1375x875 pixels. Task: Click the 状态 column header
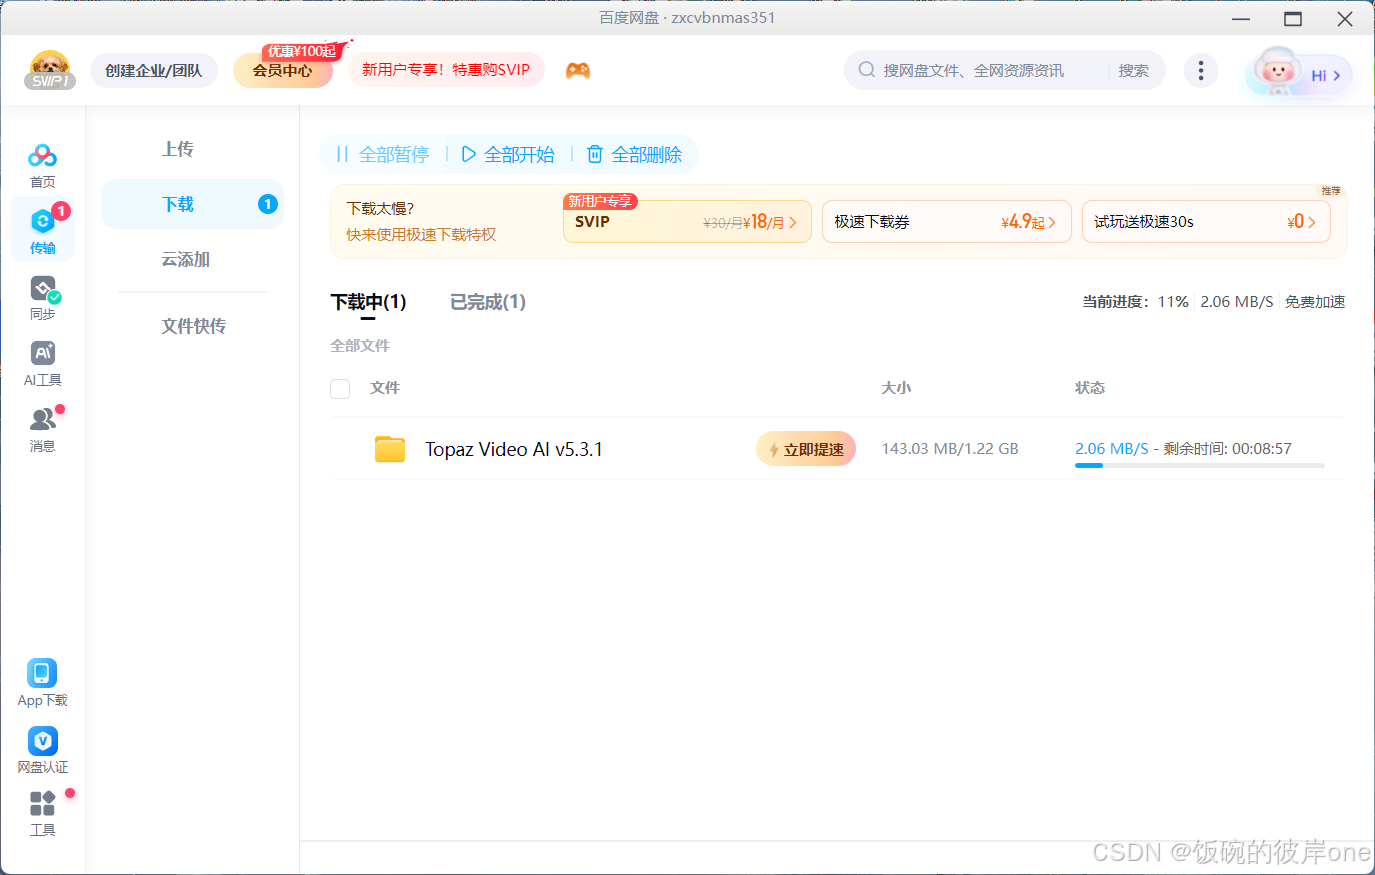click(x=1090, y=388)
